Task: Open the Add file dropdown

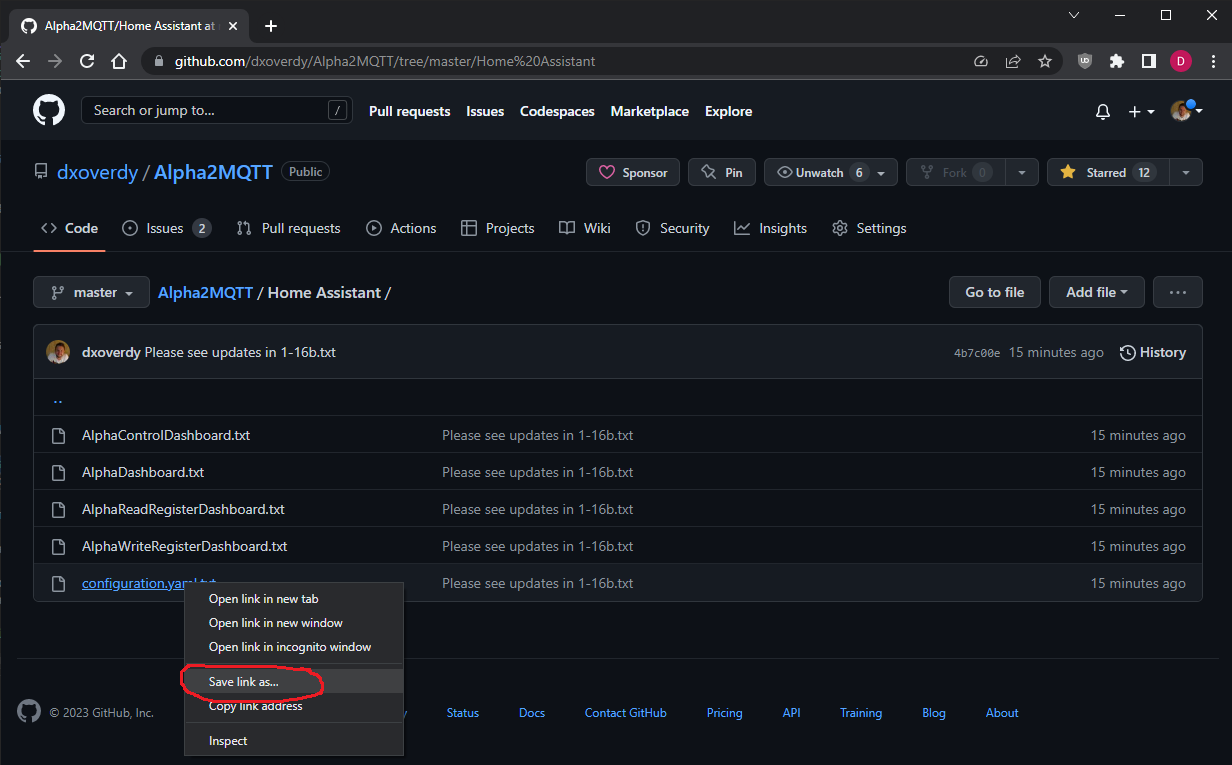Action: pyautogui.click(x=1097, y=292)
